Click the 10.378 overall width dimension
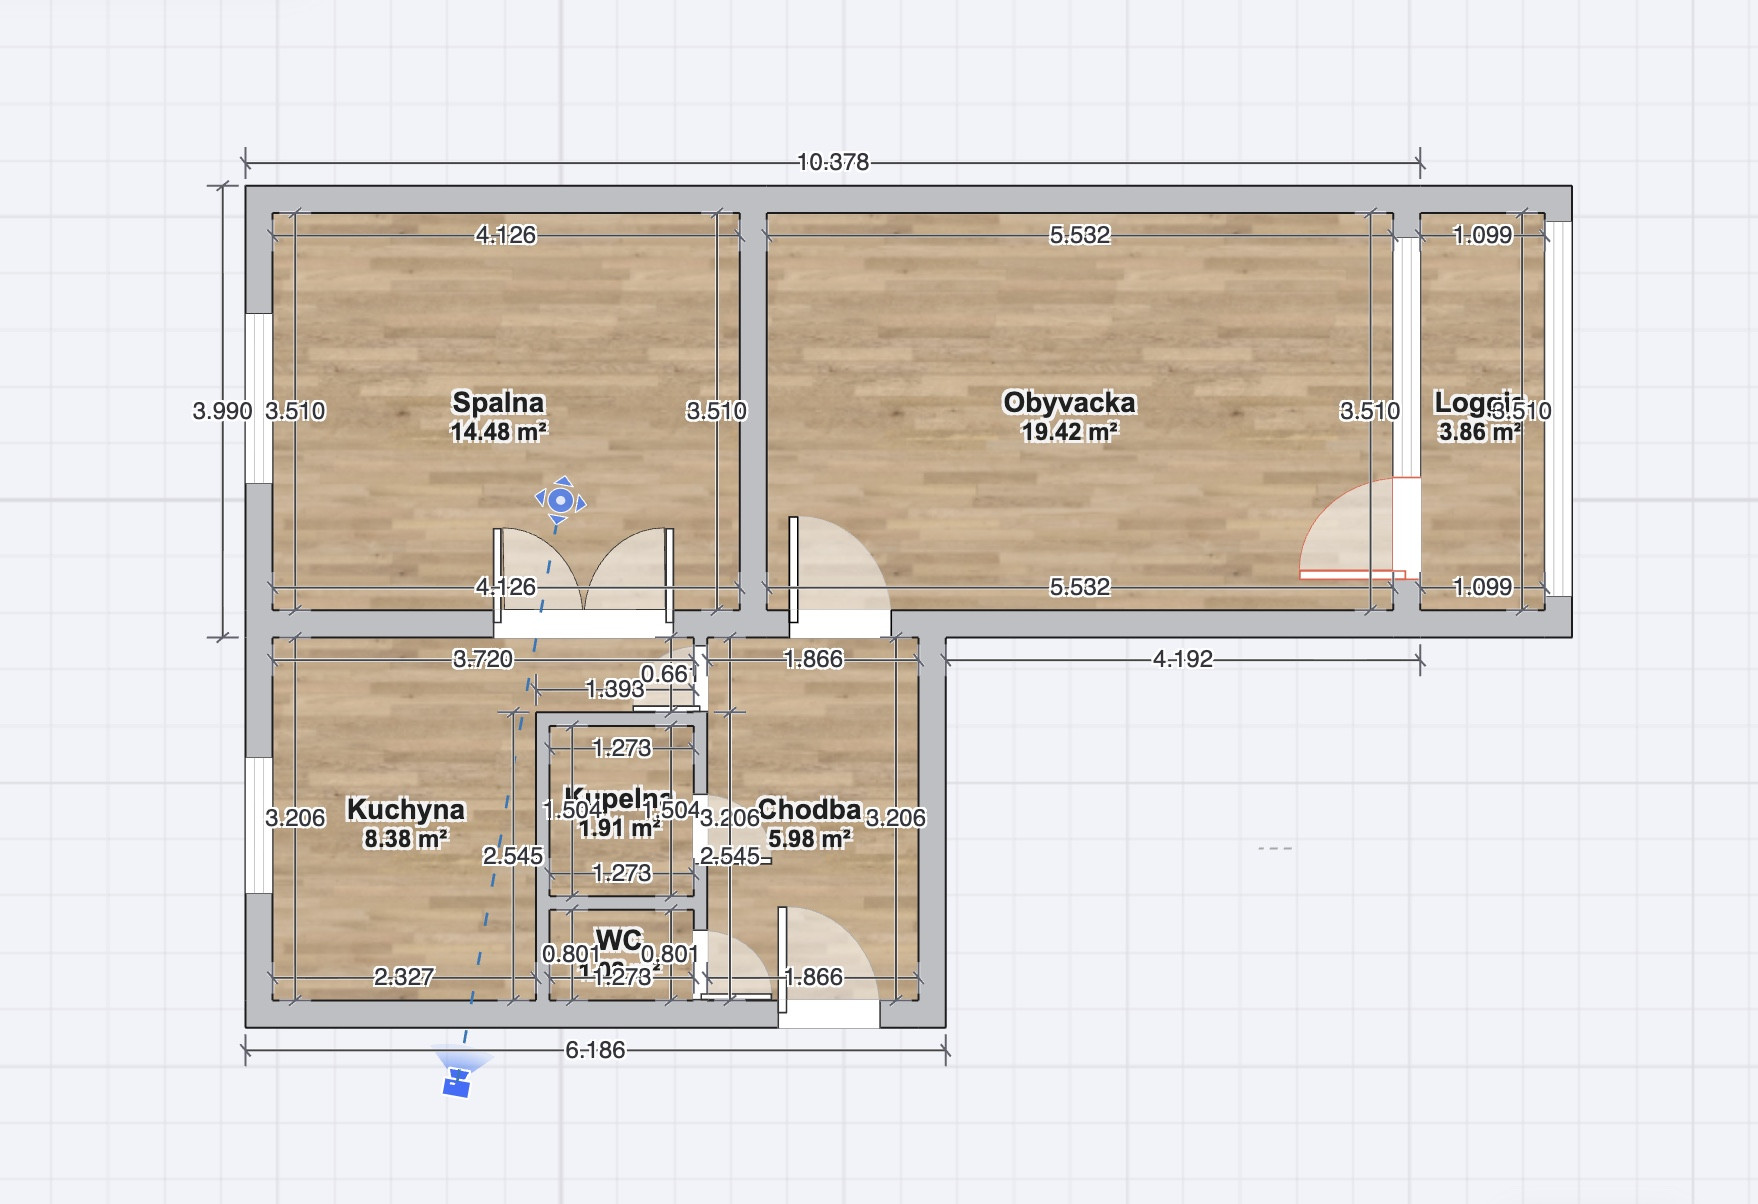1758x1204 pixels. [x=833, y=162]
